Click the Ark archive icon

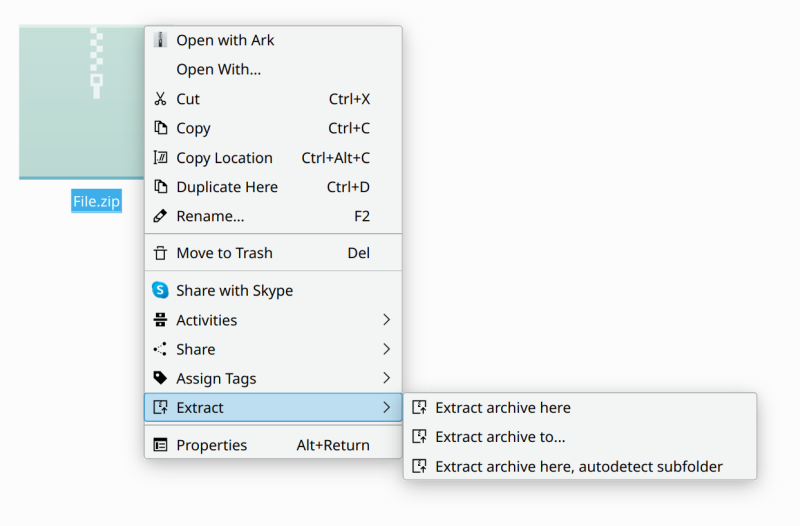click(160, 40)
